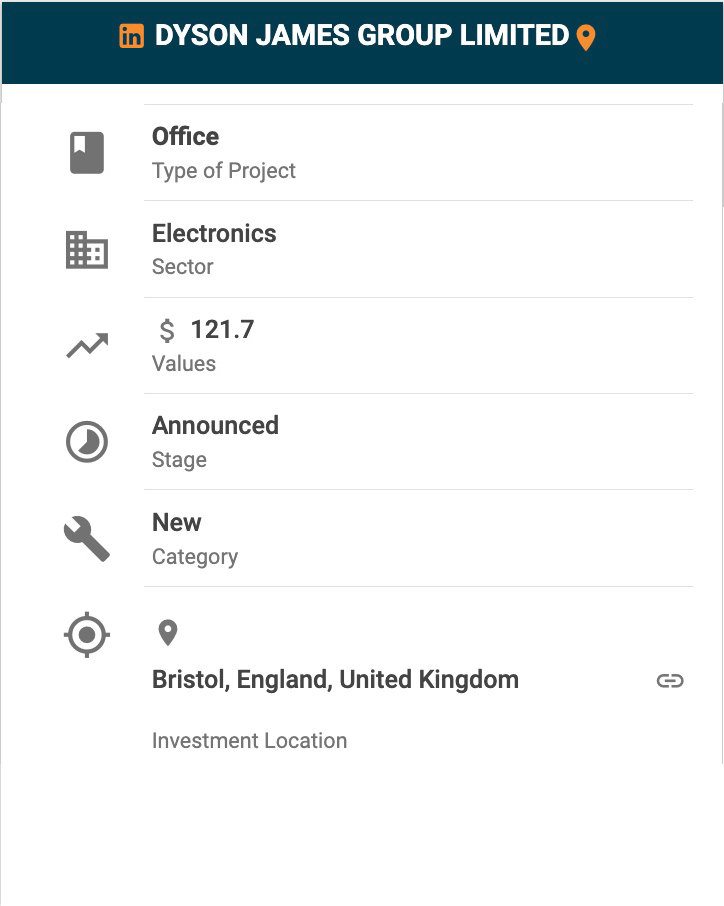Select the Bristol, England, United Kingdom text

[x=335, y=680]
